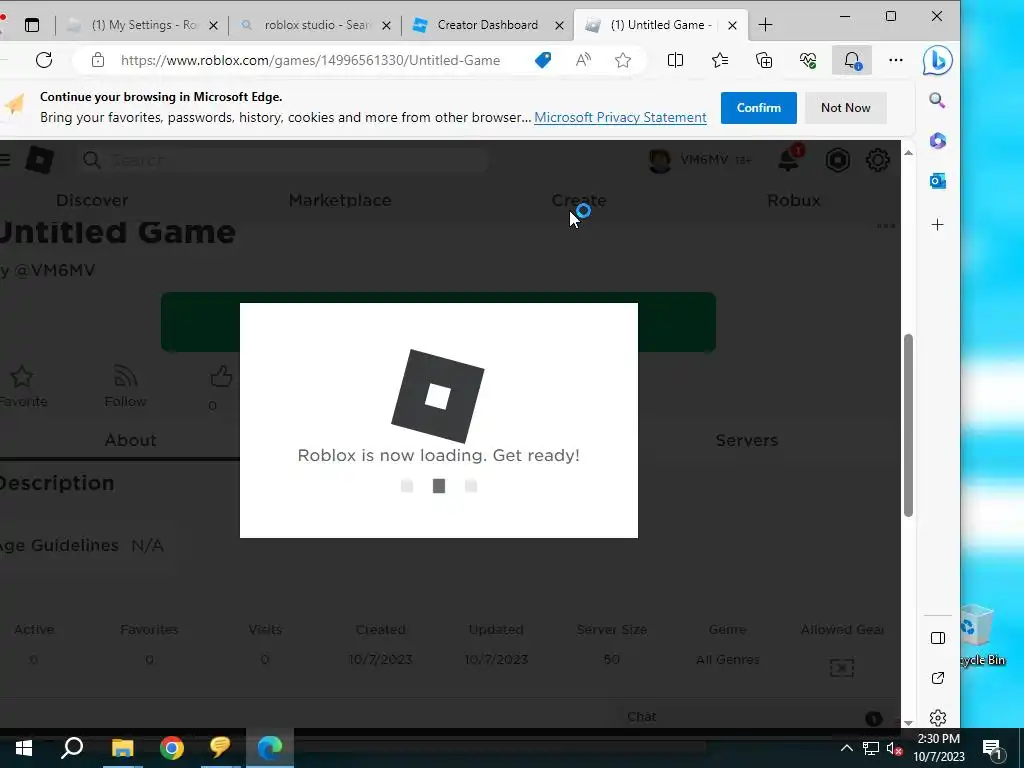The image size is (1024, 768).
Task: Open a new browser tab
Action: pyautogui.click(x=765, y=25)
